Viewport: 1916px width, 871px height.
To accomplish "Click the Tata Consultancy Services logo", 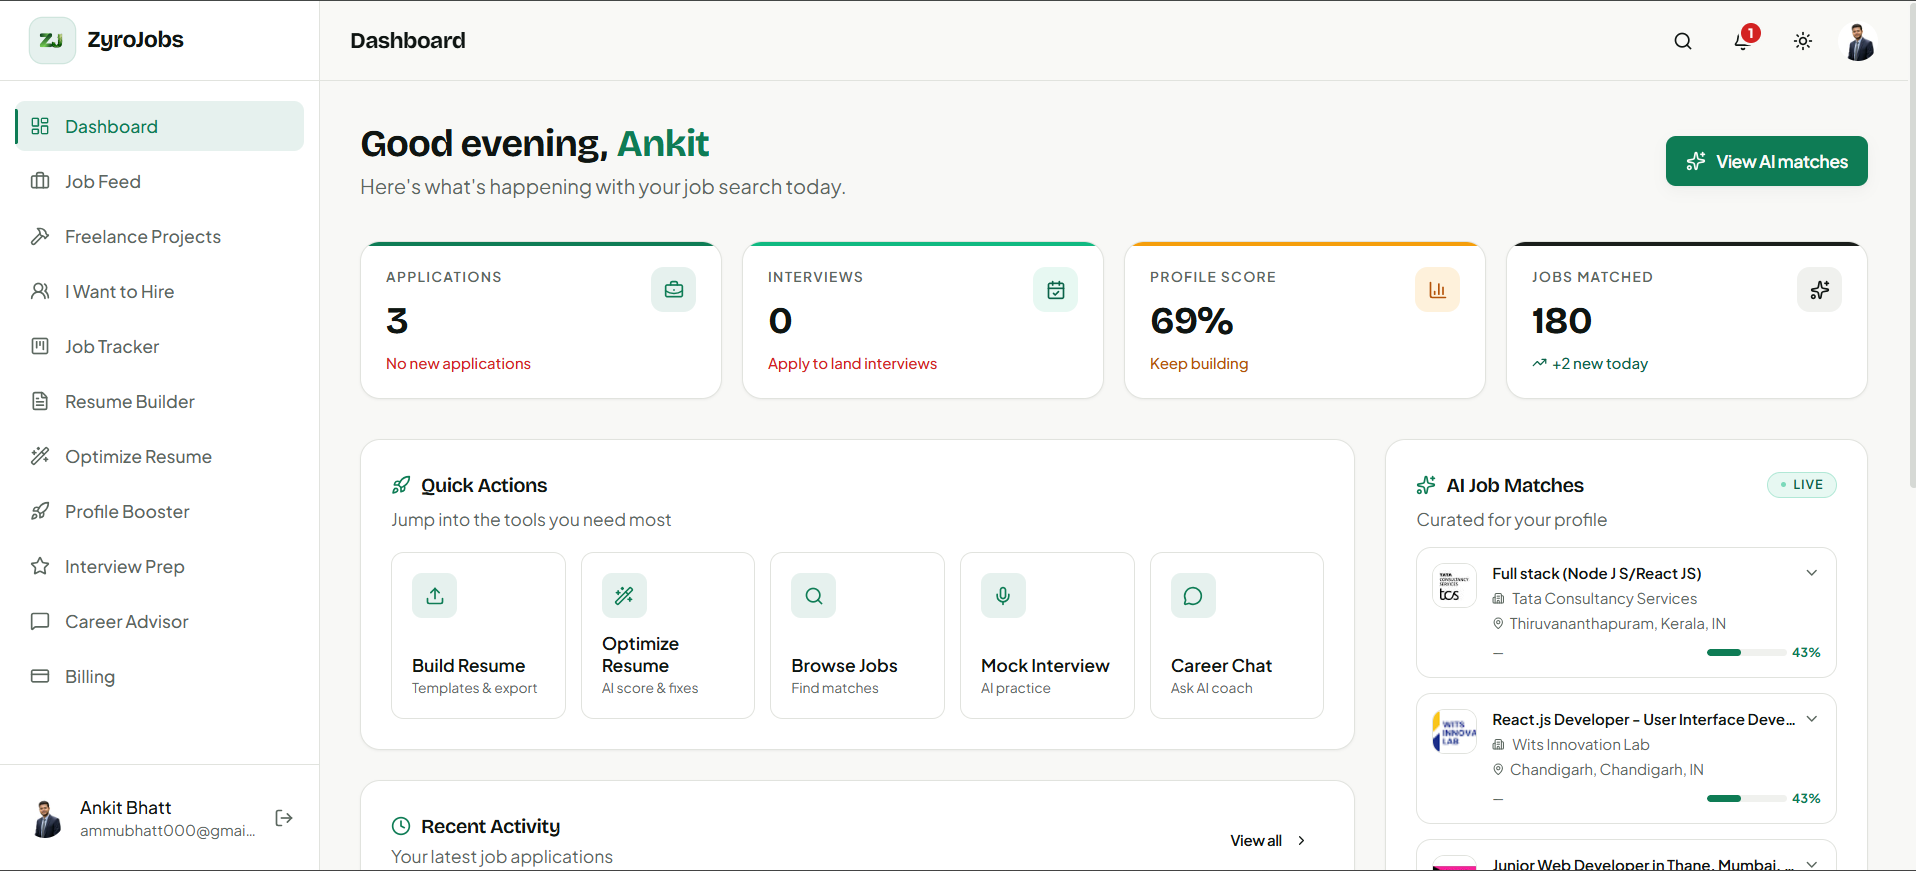I will coord(1454,586).
